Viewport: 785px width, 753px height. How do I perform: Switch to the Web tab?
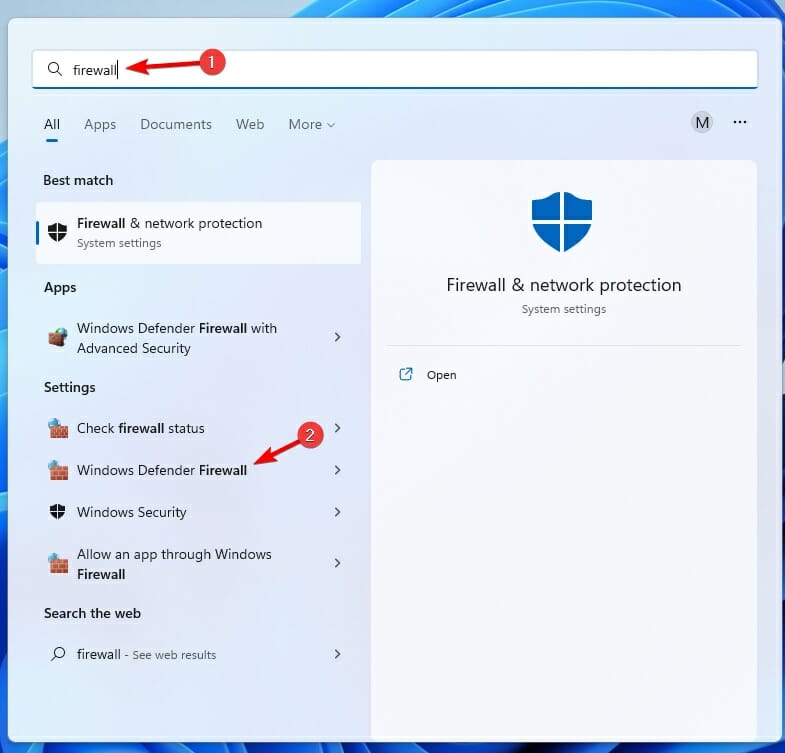pyautogui.click(x=250, y=124)
